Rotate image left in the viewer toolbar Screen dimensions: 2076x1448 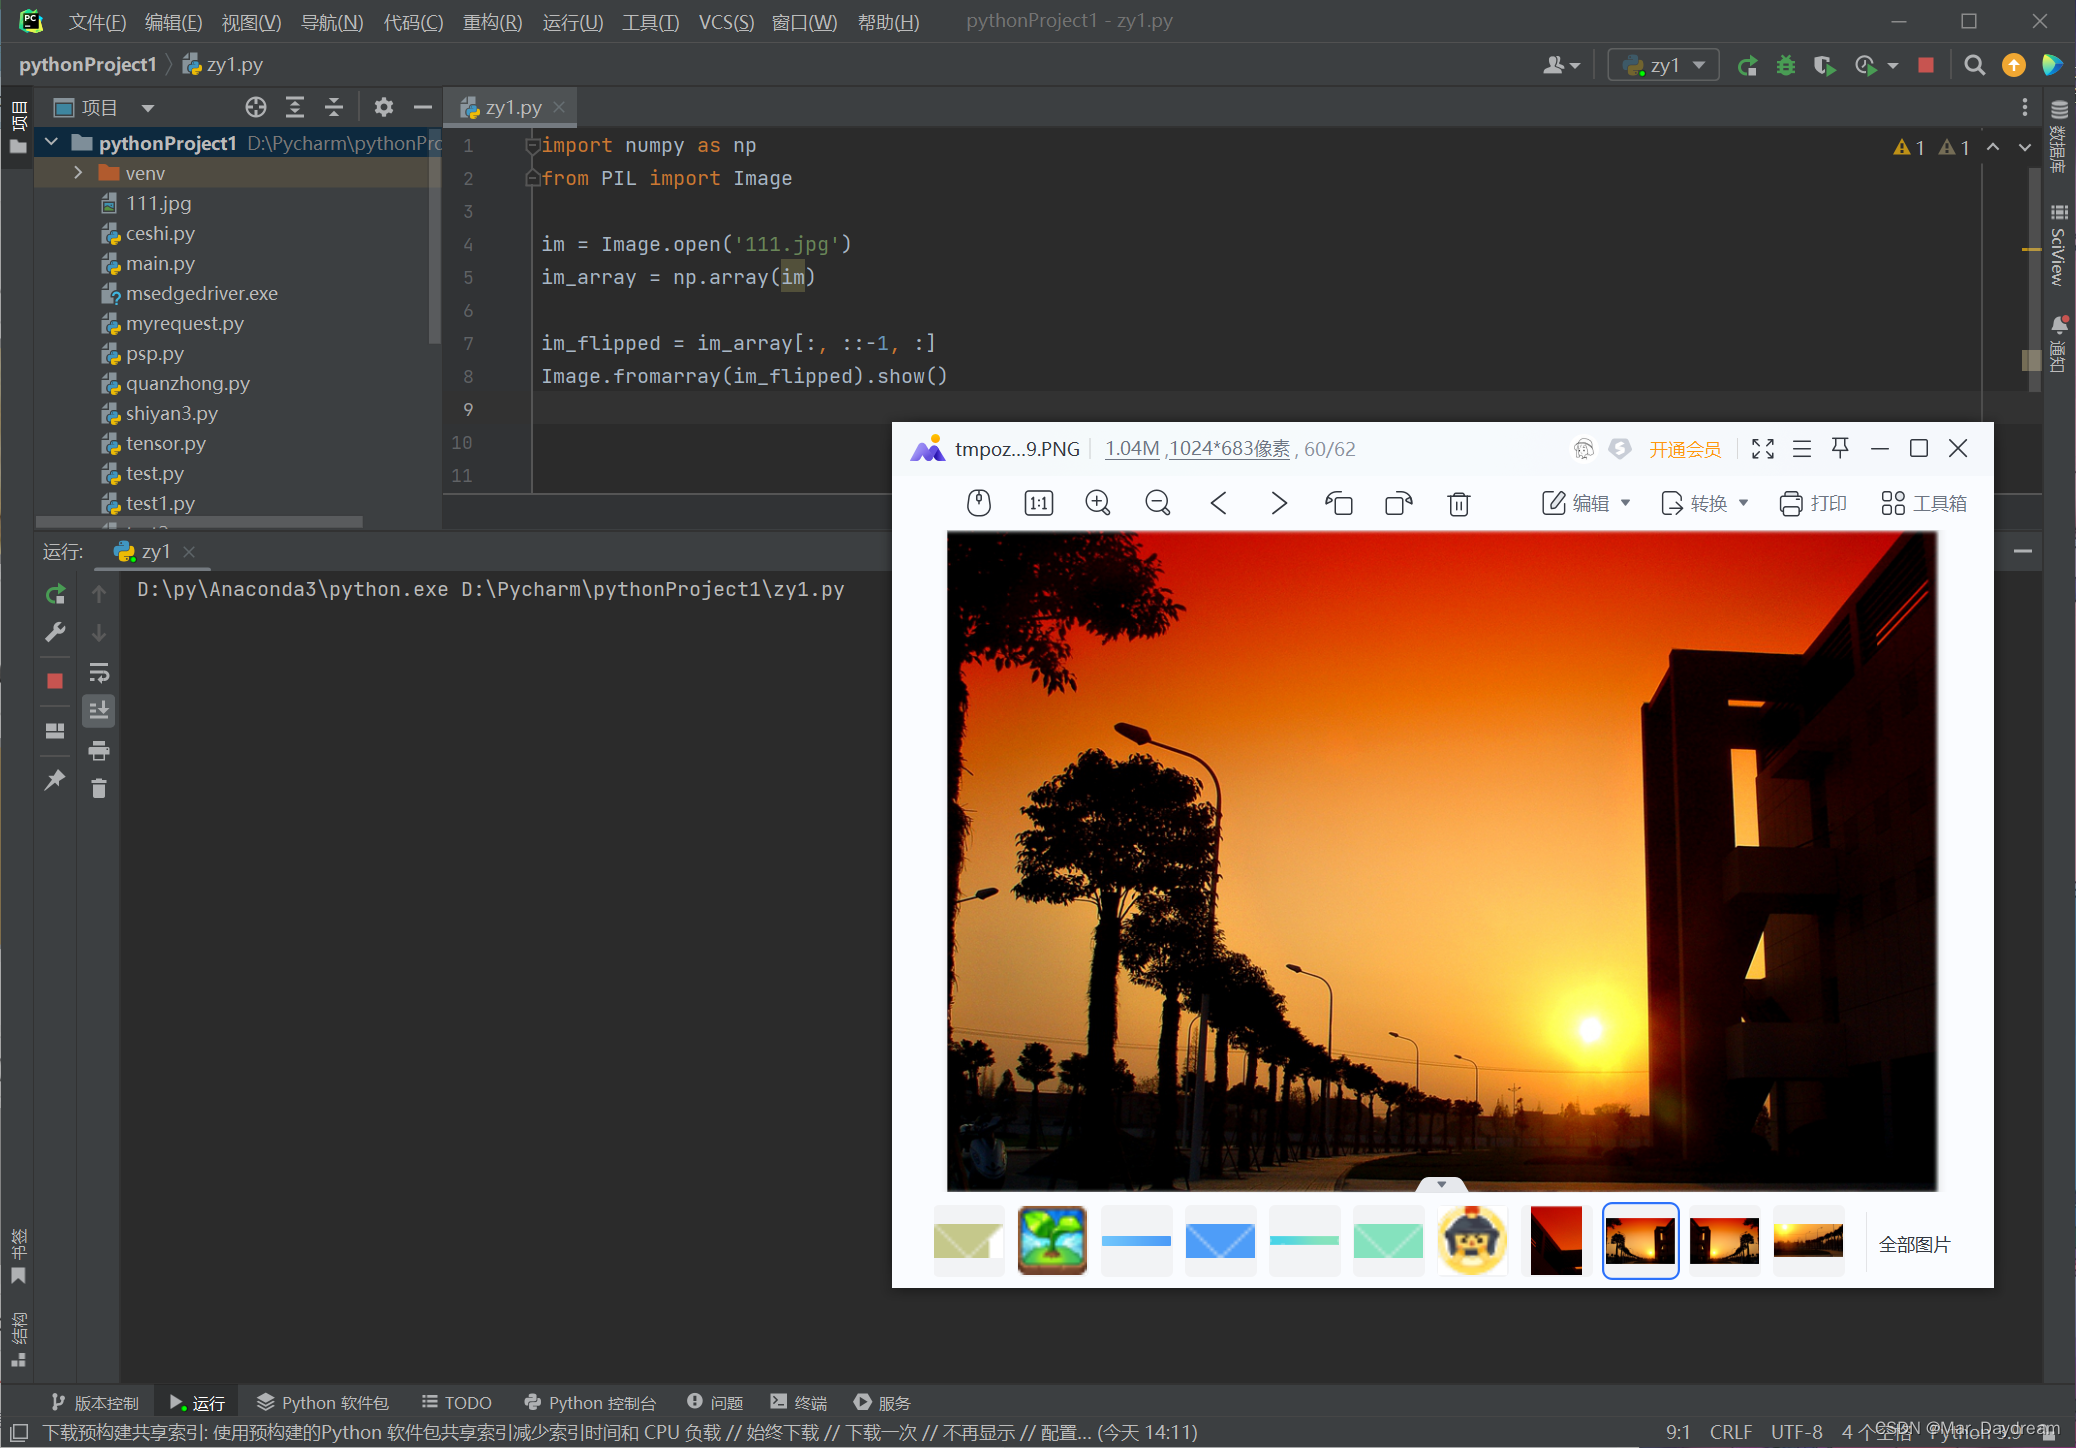1338,503
